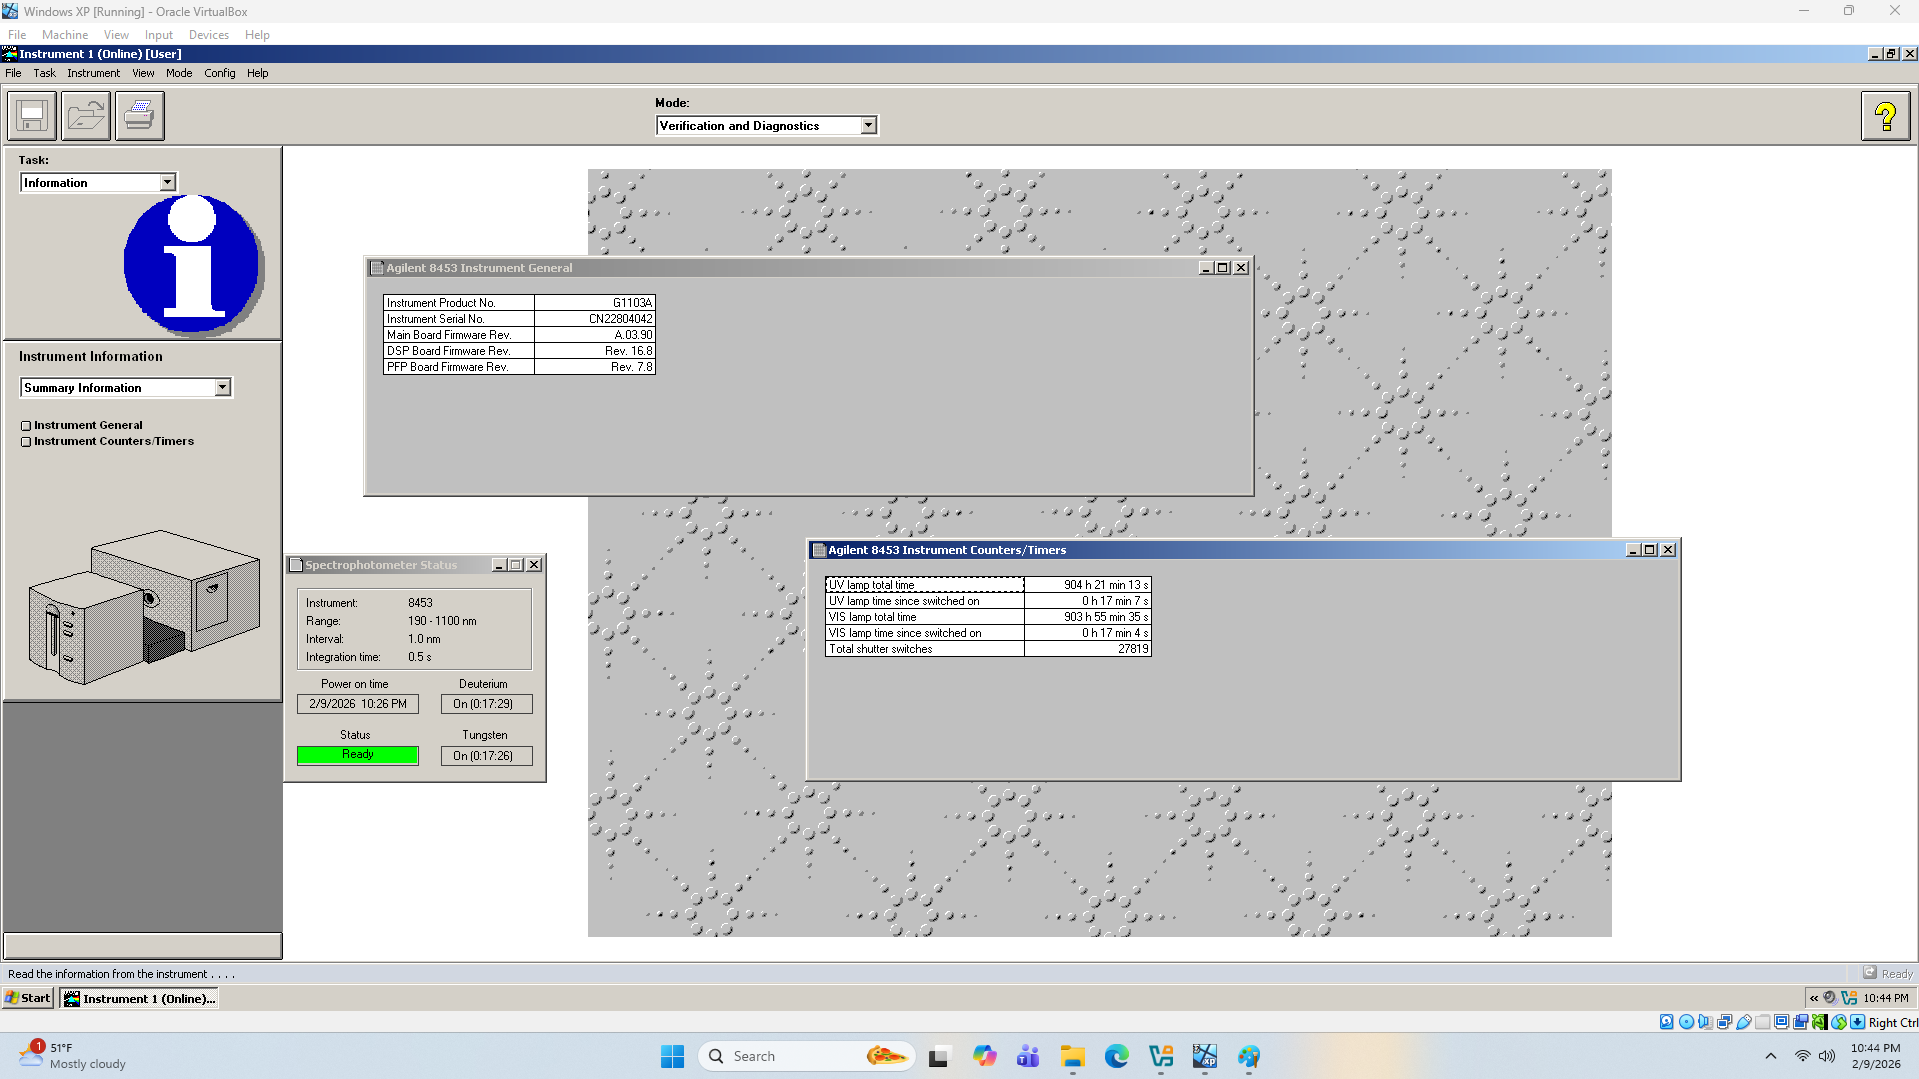
Task: Click VirtualBox mouse integration status icon
Action: pos(1838,1022)
